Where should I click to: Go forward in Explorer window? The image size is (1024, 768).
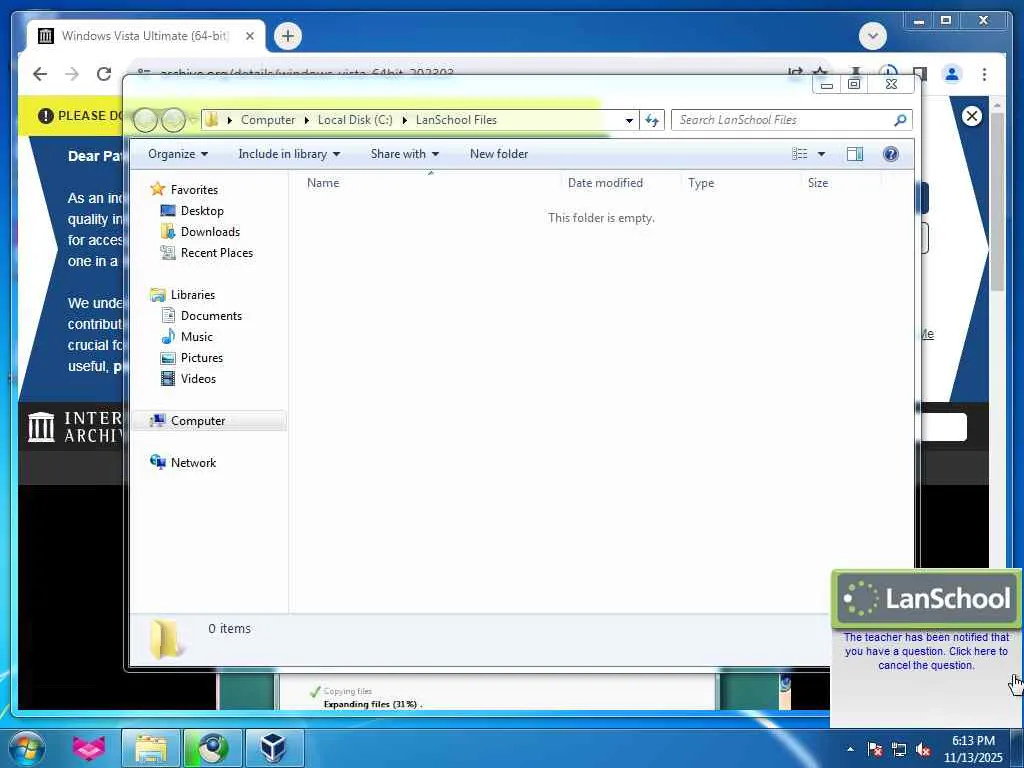click(173, 120)
